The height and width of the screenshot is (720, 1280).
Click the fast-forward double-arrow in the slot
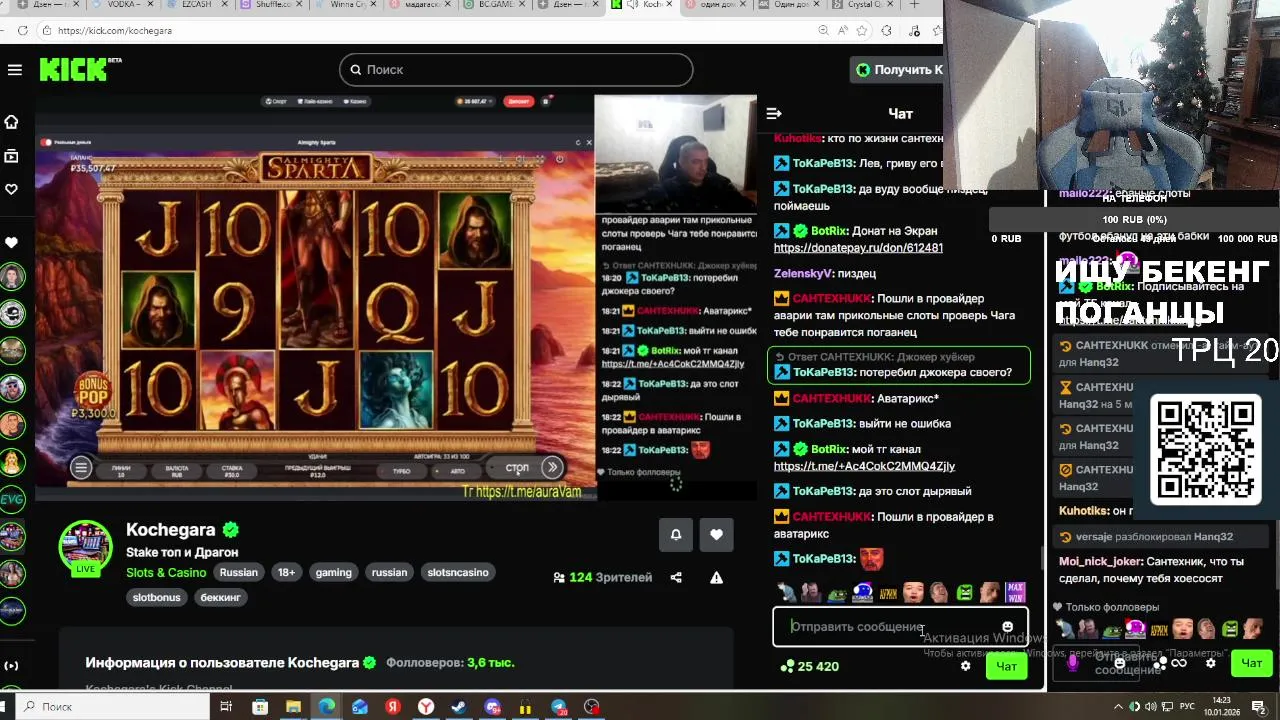(552, 467)
